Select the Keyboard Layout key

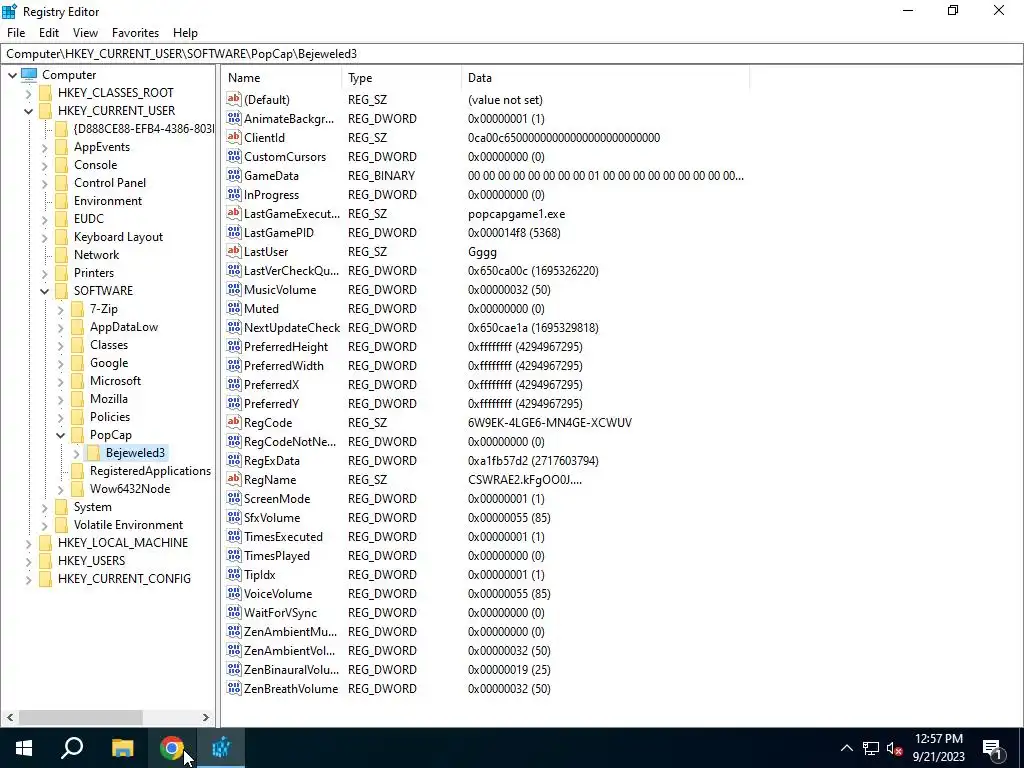(x=118, y=236)
